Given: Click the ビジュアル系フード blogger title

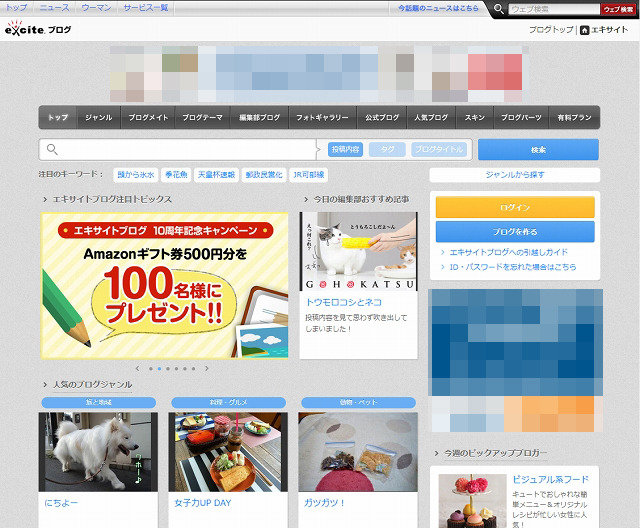Looking at the screenshot, I should click(550, 479).
